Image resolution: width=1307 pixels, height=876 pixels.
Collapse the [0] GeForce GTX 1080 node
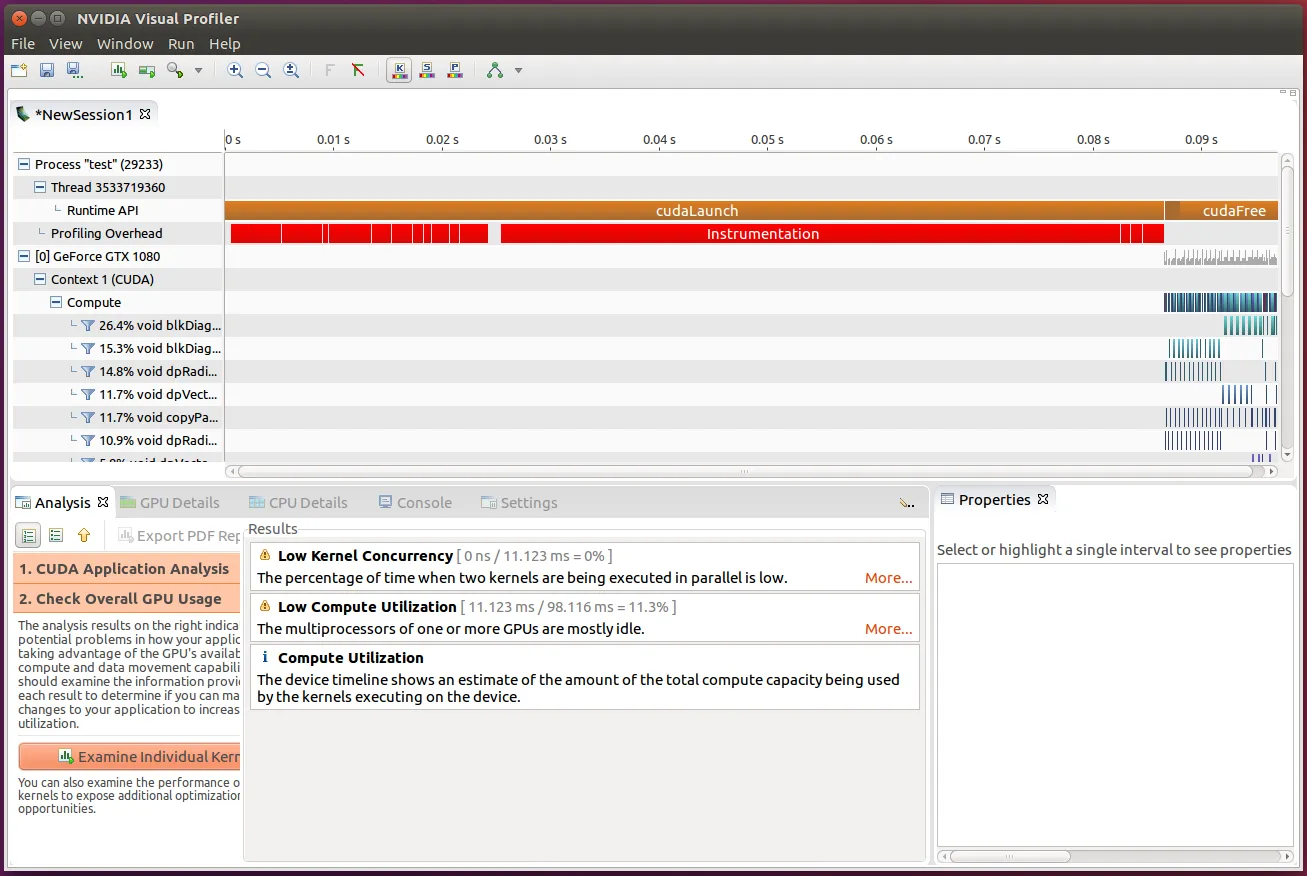pyautogui.click(x=24, y=256)
